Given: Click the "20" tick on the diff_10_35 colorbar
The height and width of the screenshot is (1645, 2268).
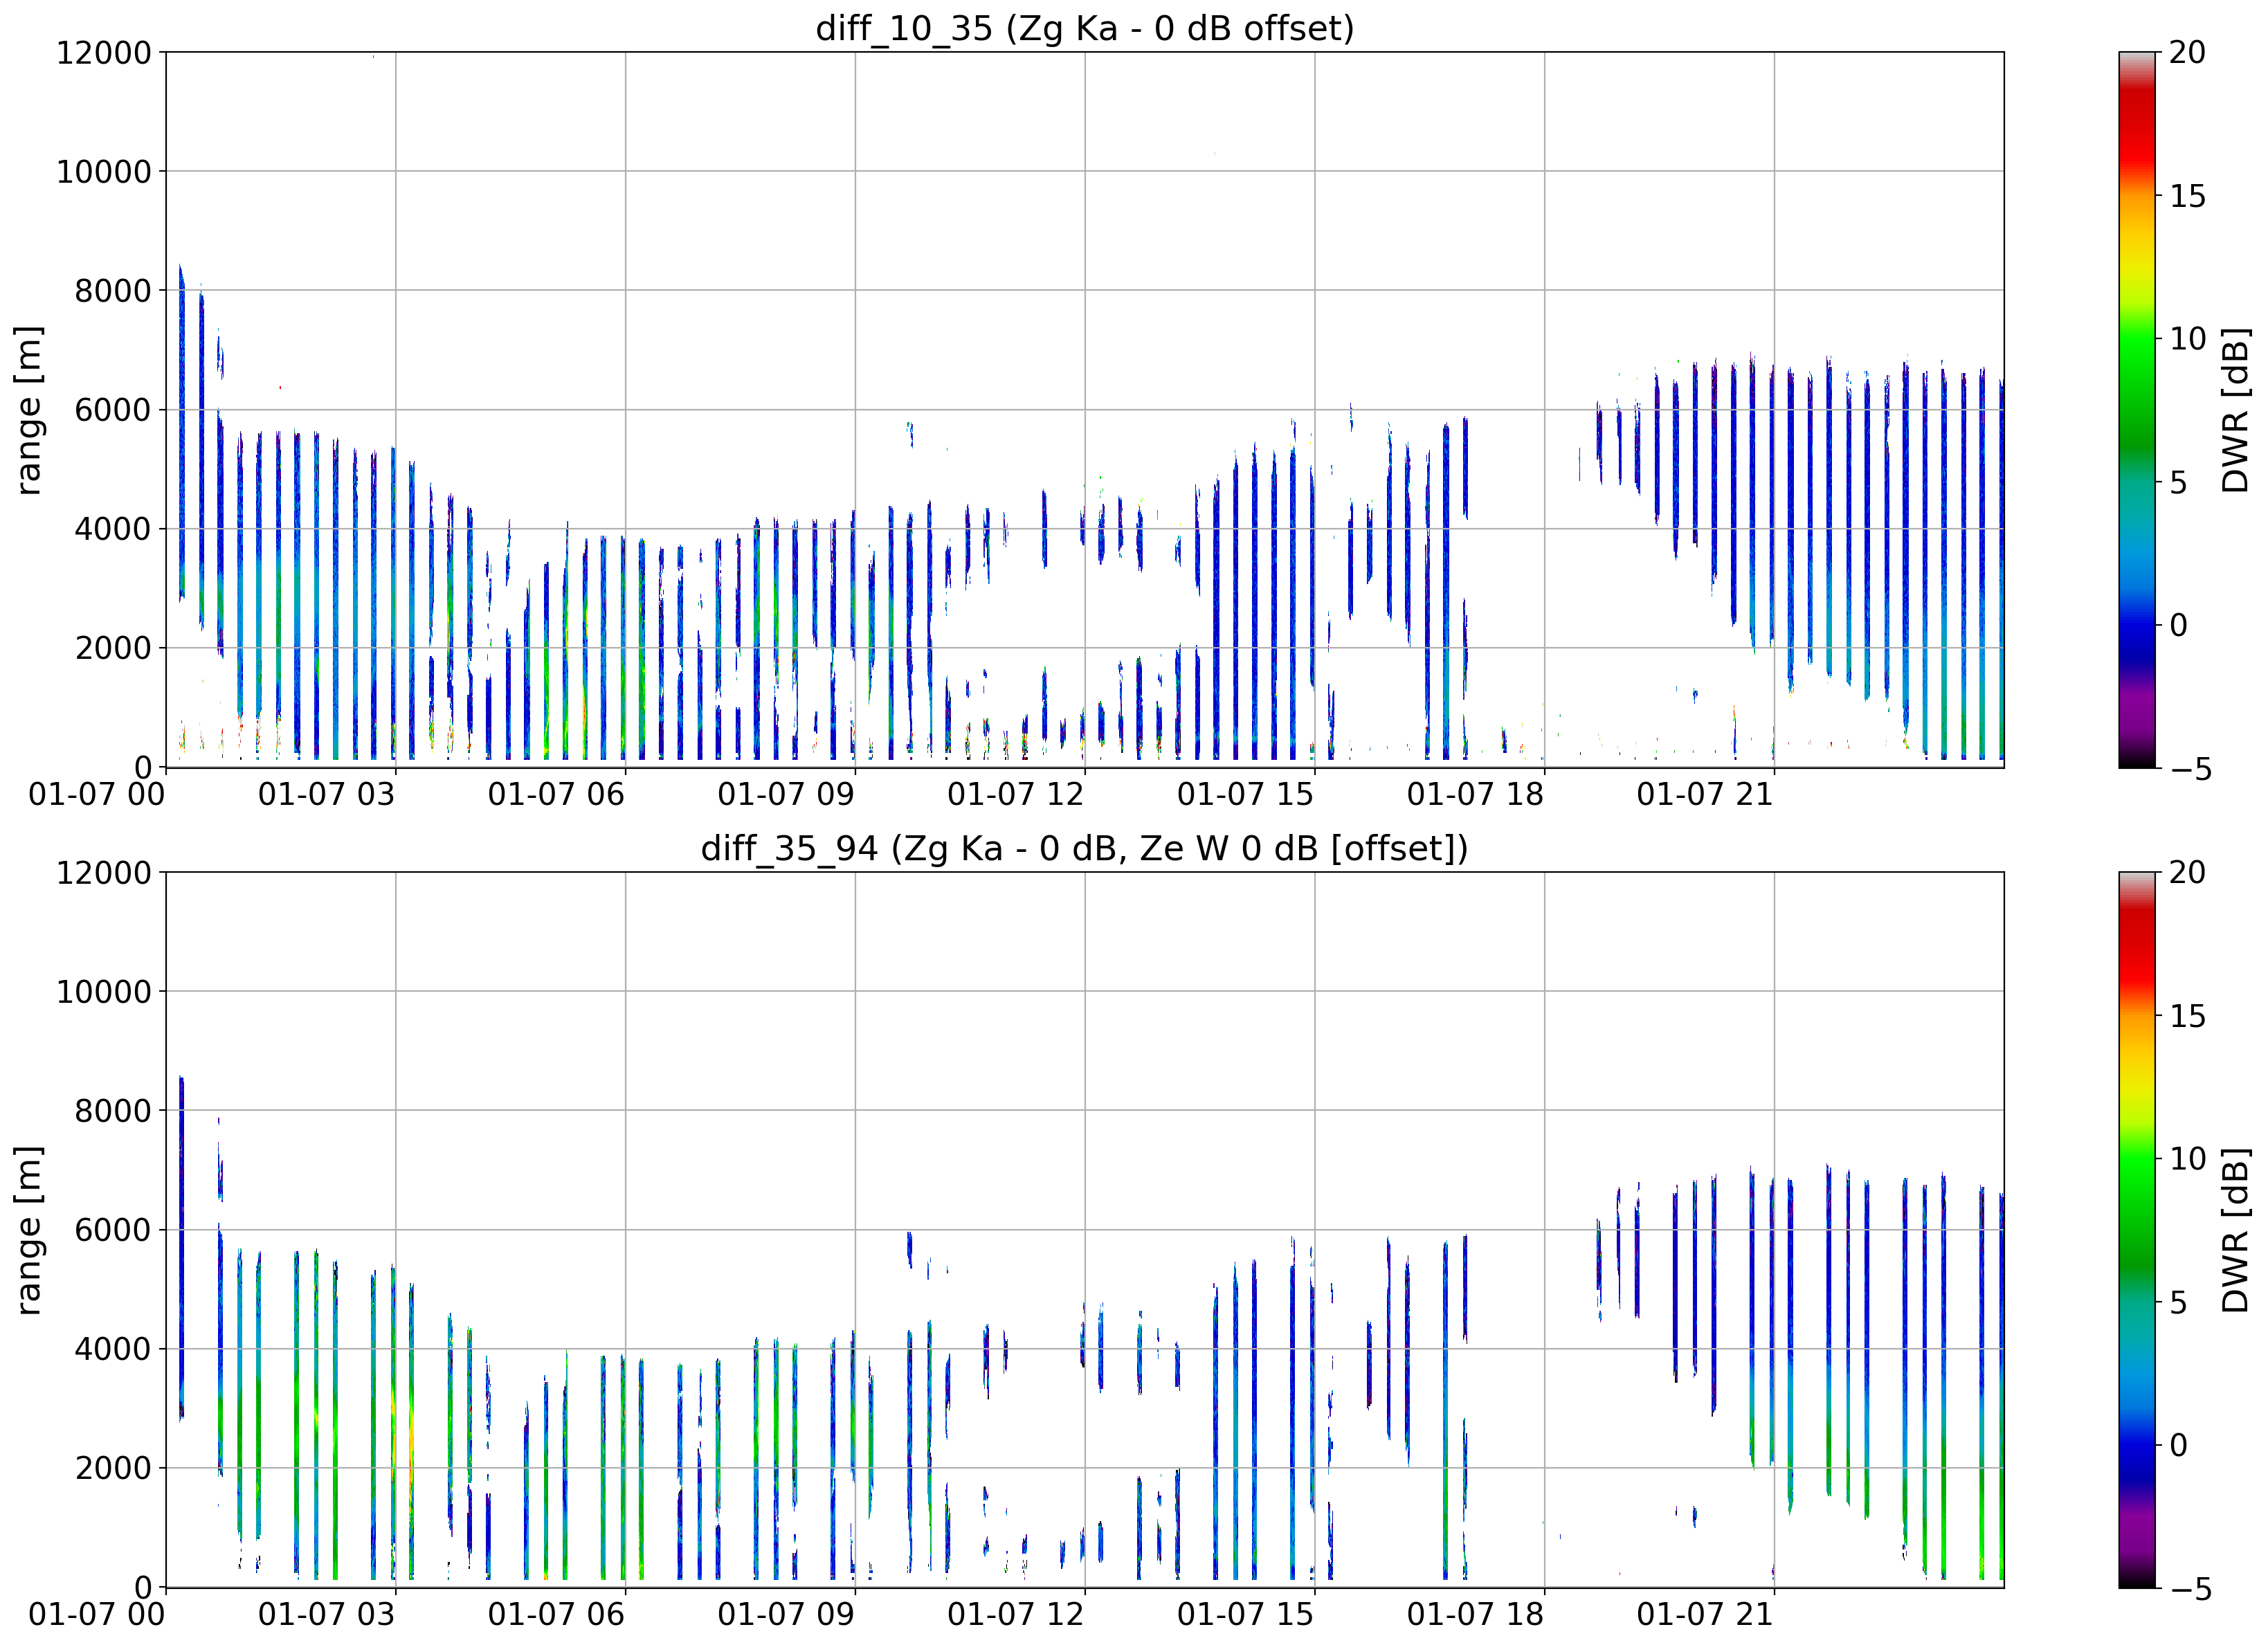Looking at the screenshot, I should click(x=2187, y=52).
